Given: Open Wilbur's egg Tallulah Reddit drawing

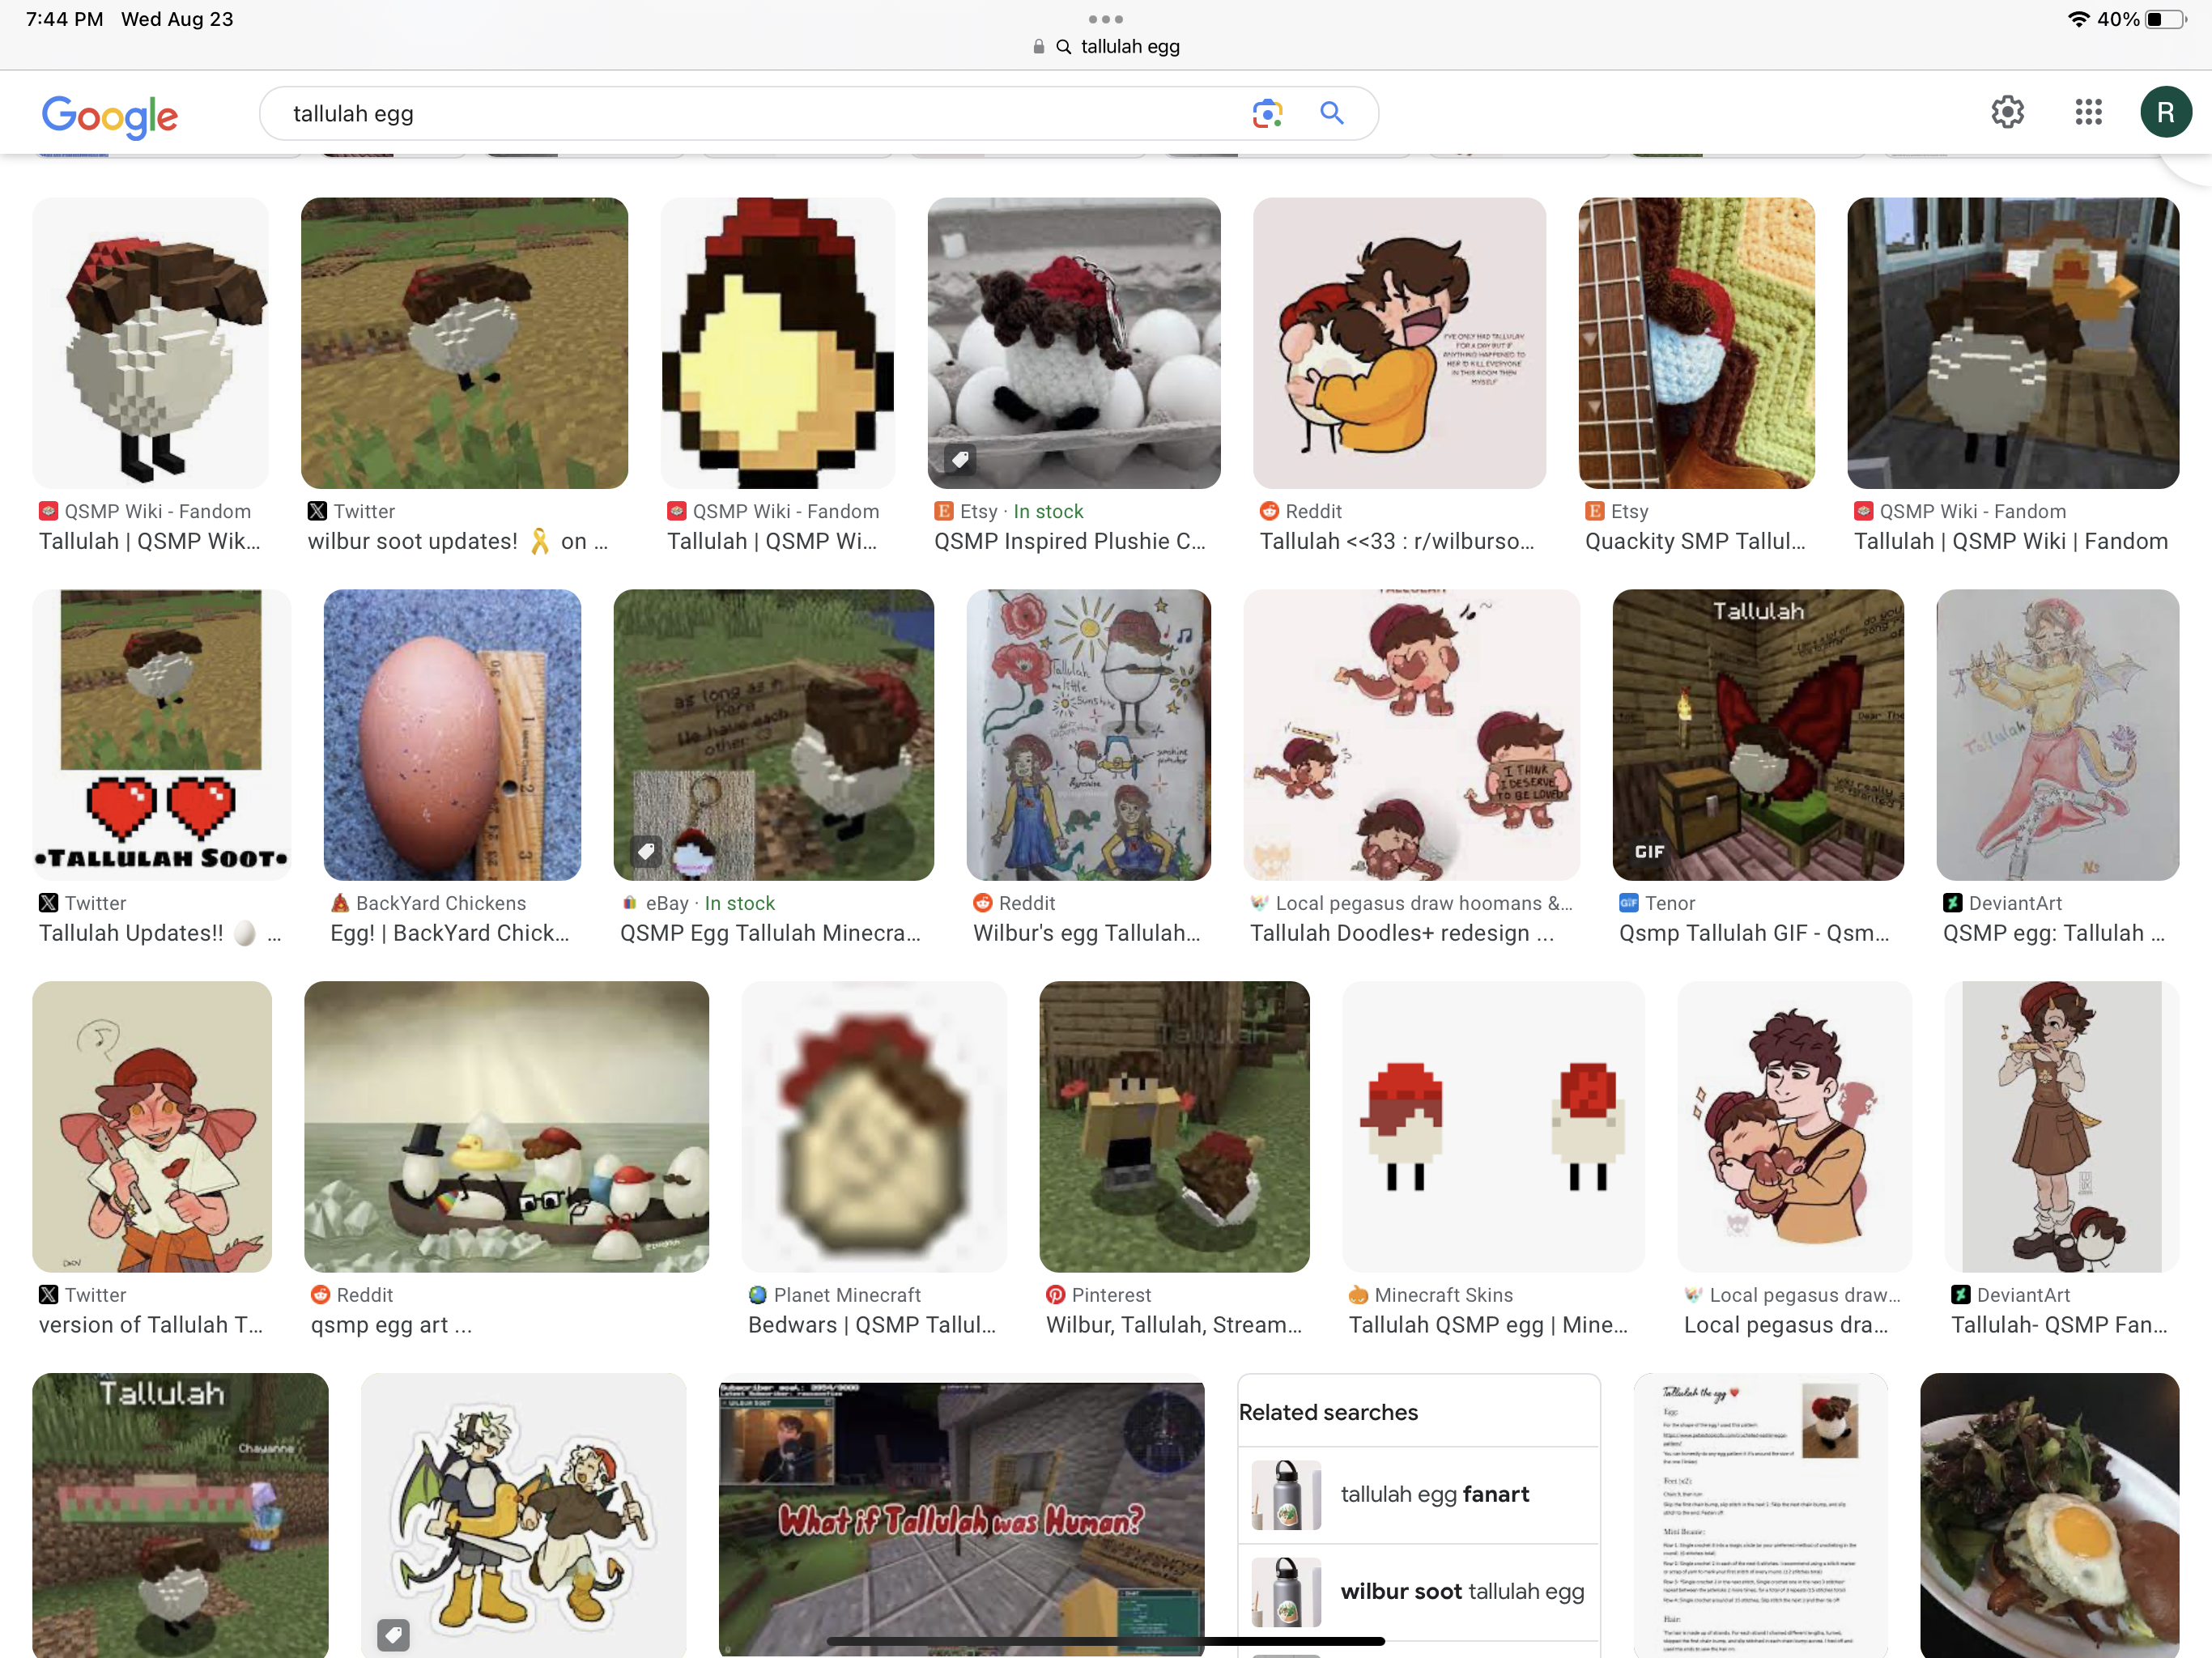Looking at the screenshot, I should click(x=1089, y=735).
